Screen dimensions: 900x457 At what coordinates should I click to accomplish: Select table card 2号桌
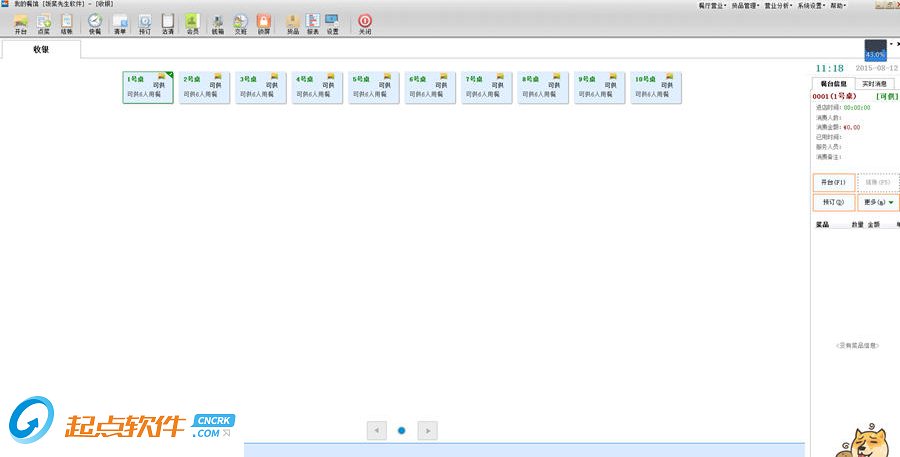[204, 87]
